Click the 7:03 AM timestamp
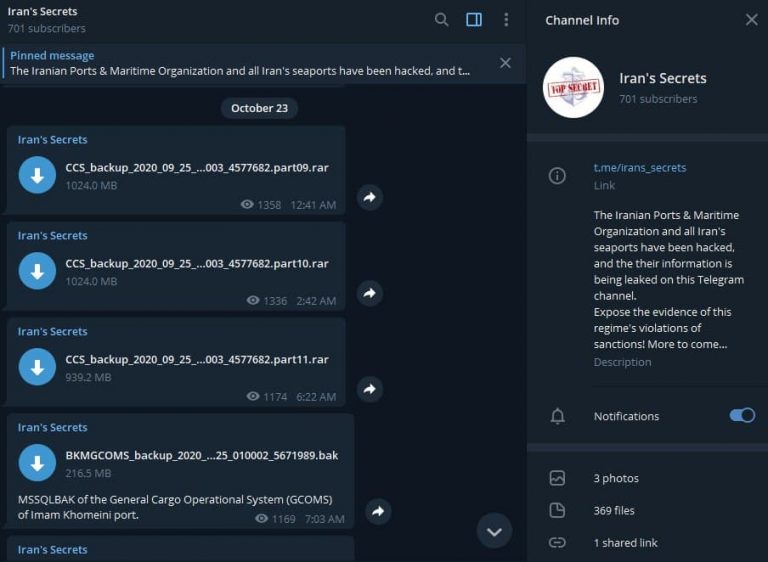Image resolution: width=768 pixels, height=562 pixels. [325, 519]
